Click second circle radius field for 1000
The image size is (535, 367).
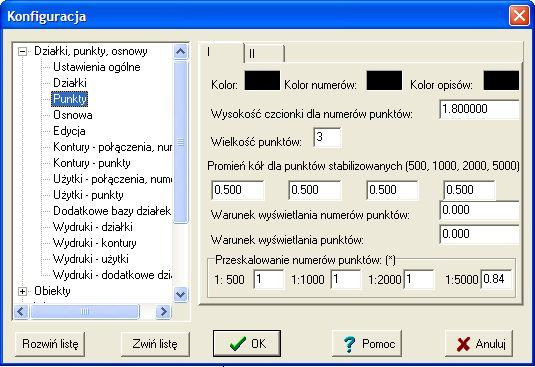[x=315, y=190]
